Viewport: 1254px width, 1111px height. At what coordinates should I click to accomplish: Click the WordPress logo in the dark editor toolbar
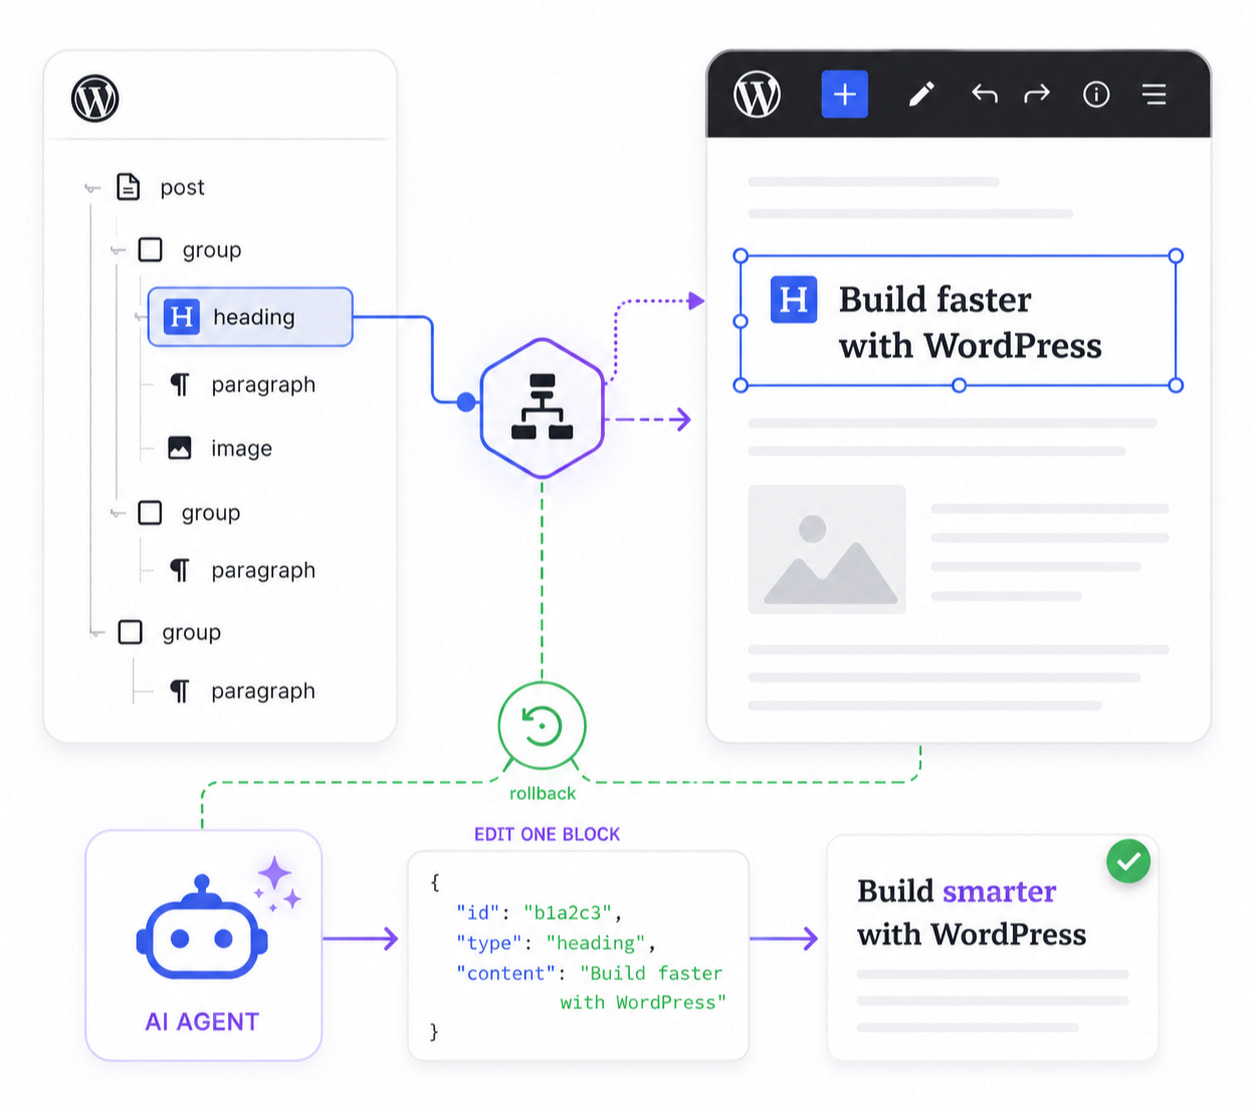[x=757, y=94]
